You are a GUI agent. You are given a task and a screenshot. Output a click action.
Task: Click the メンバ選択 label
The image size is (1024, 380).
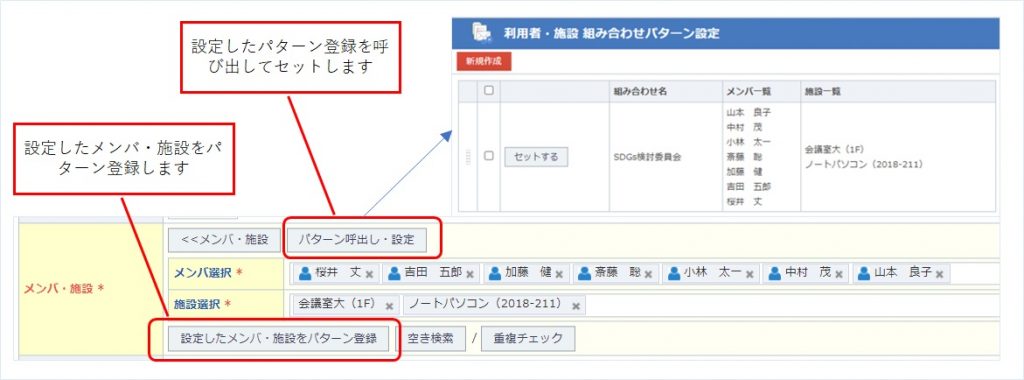202,274
